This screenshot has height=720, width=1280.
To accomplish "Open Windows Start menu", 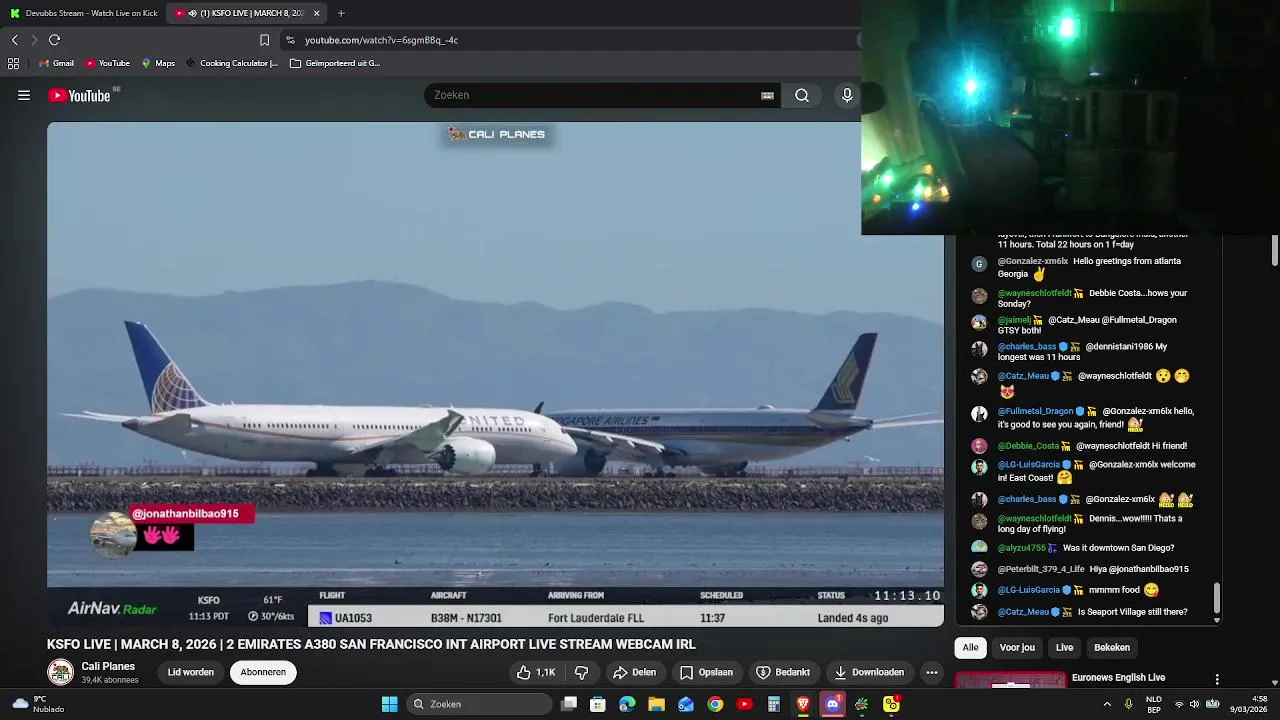I will tap(390, 704).
